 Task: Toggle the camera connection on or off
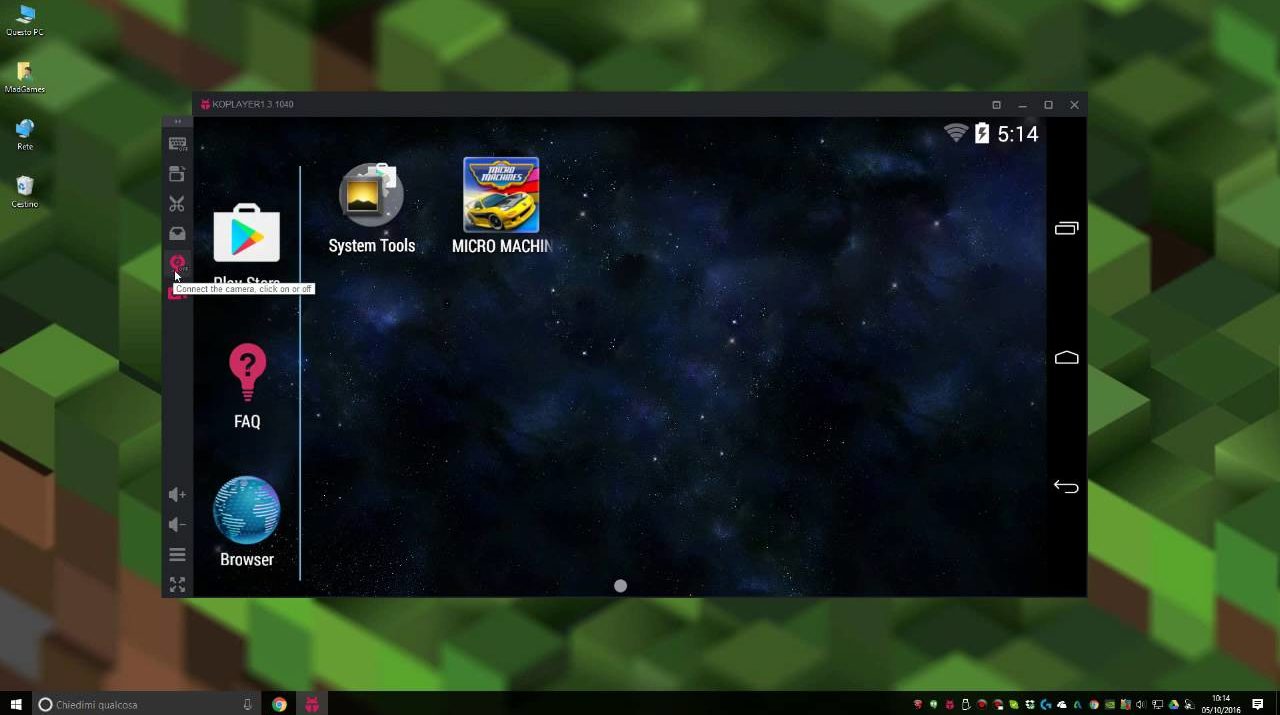coord(177,263)
